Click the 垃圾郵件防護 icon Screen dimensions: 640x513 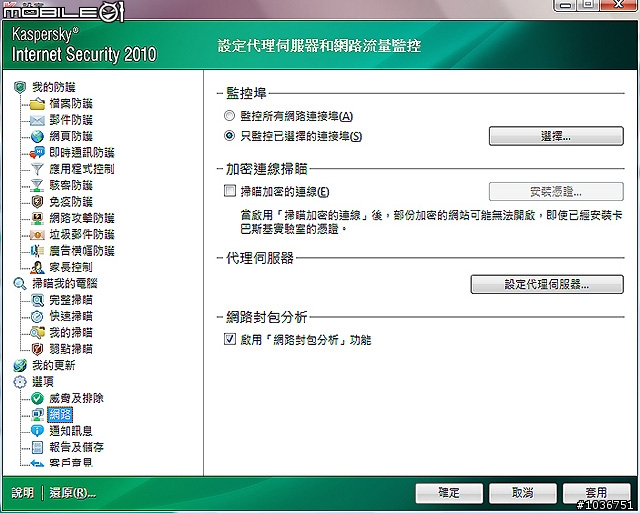[x=37, y=235]
